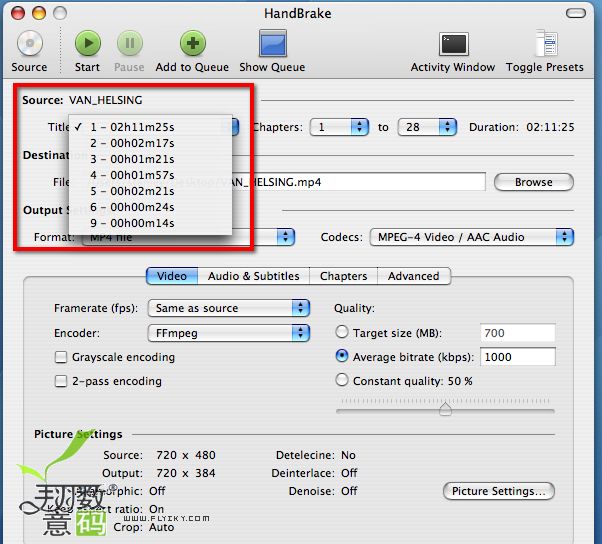The width and height of the screenshot is (602, 544).
Task: Switch to the Video tab
Action: (172, 276)
